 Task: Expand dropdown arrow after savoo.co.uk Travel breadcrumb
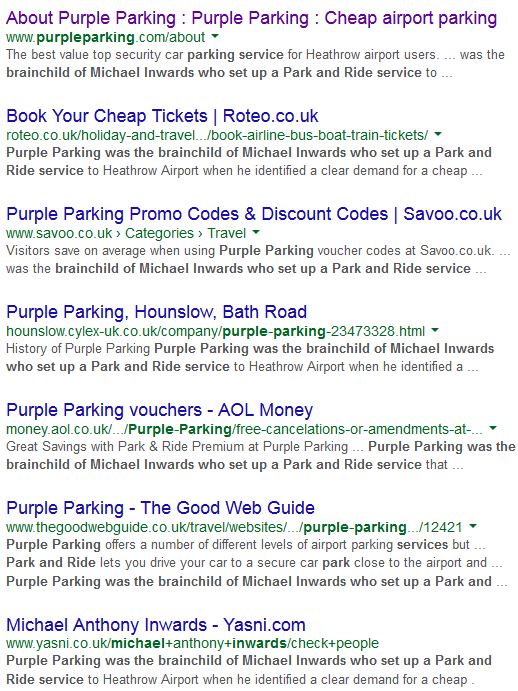coord(256,232)
